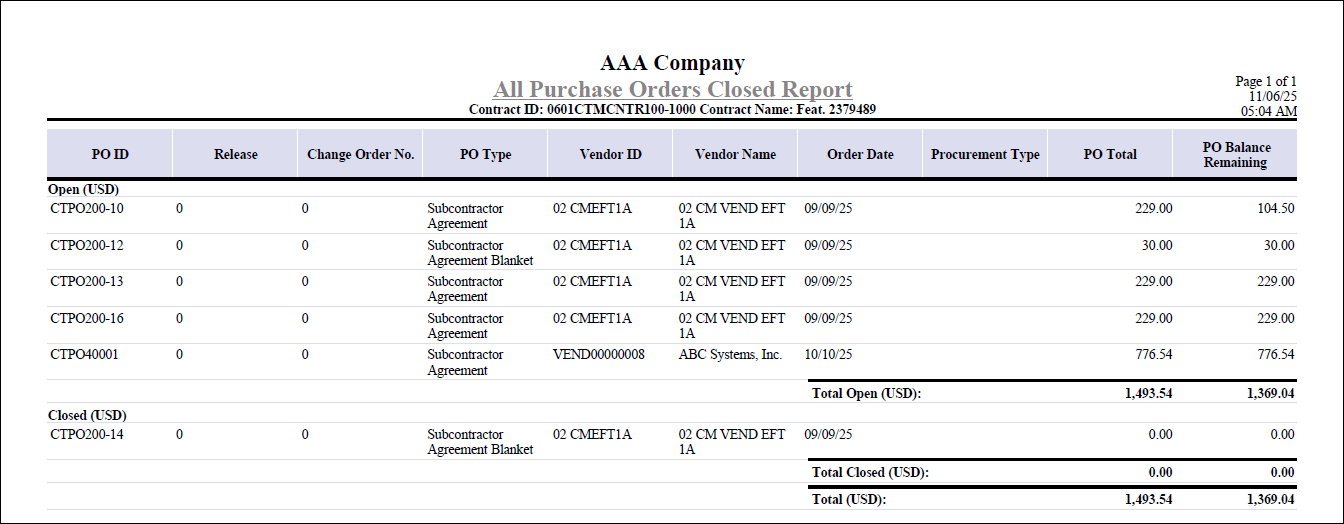Select the PO Balance Remaining header
1344x524 pixels.
coord(1235,154)
